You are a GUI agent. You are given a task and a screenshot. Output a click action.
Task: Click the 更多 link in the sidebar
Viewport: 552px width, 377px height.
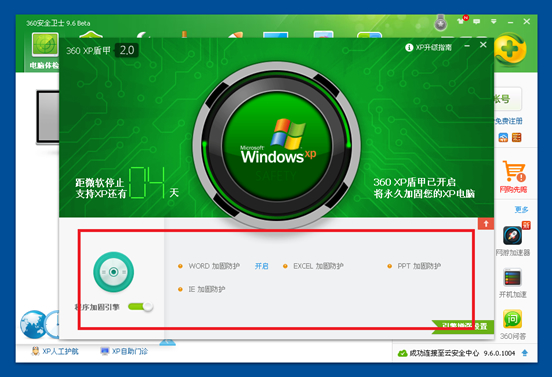click(521, 210)
